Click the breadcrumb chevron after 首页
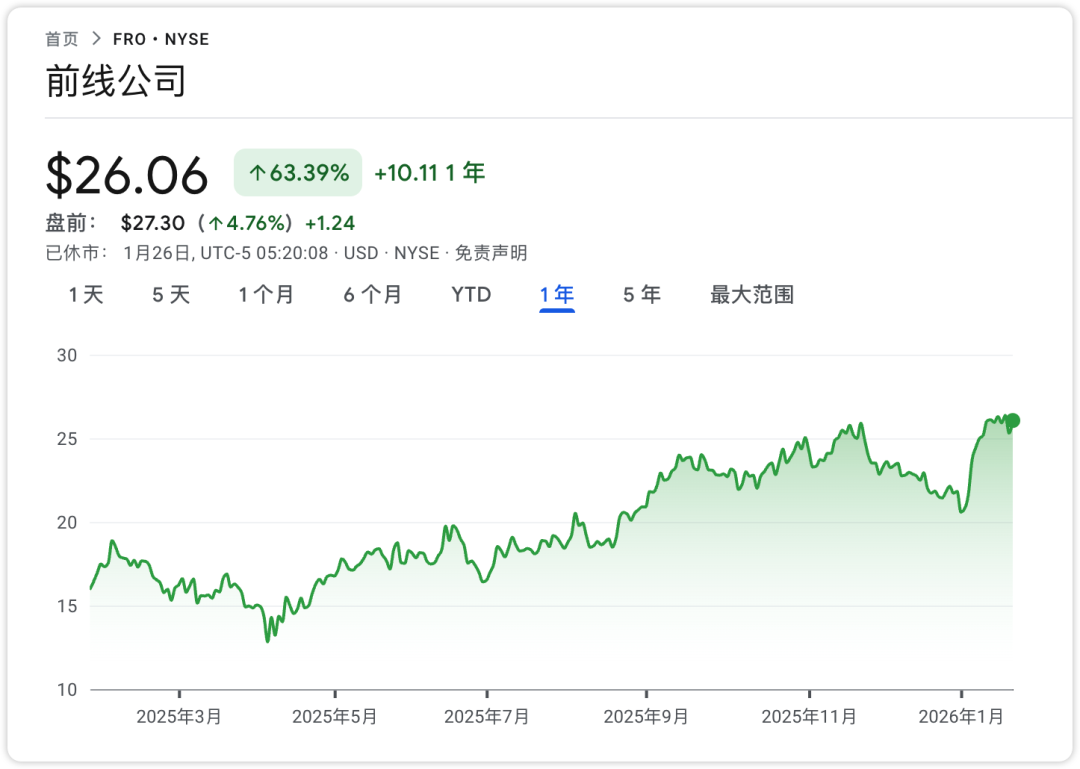 96,39
